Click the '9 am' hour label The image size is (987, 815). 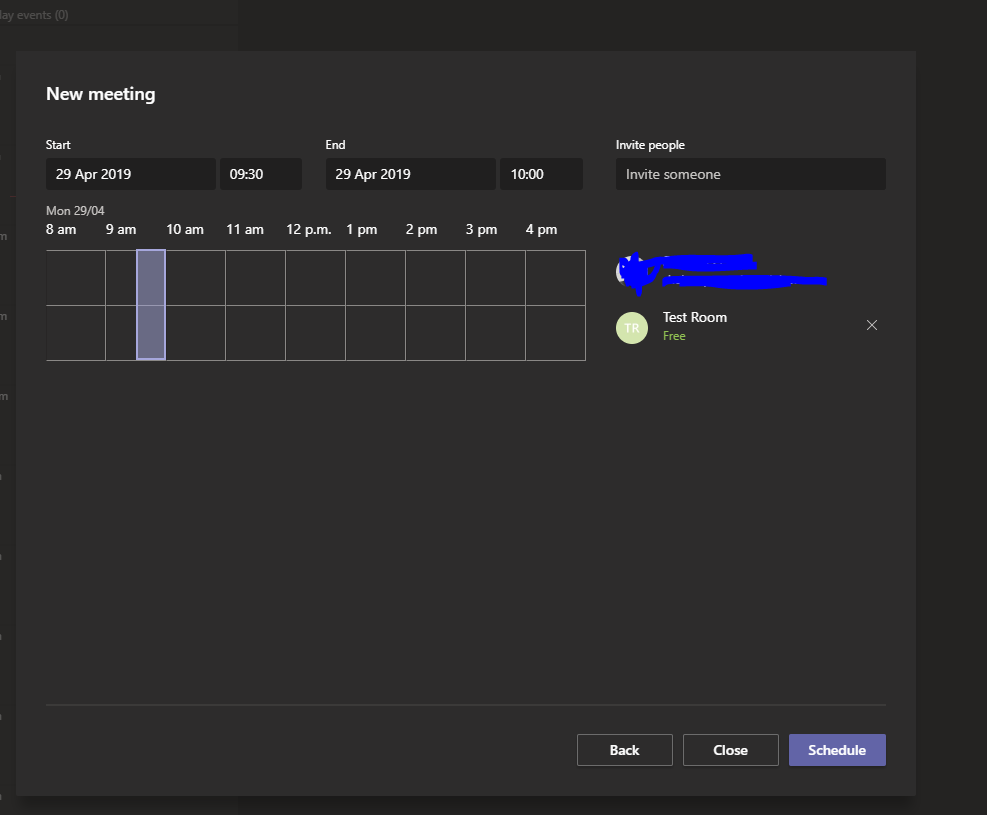[121, 230]
